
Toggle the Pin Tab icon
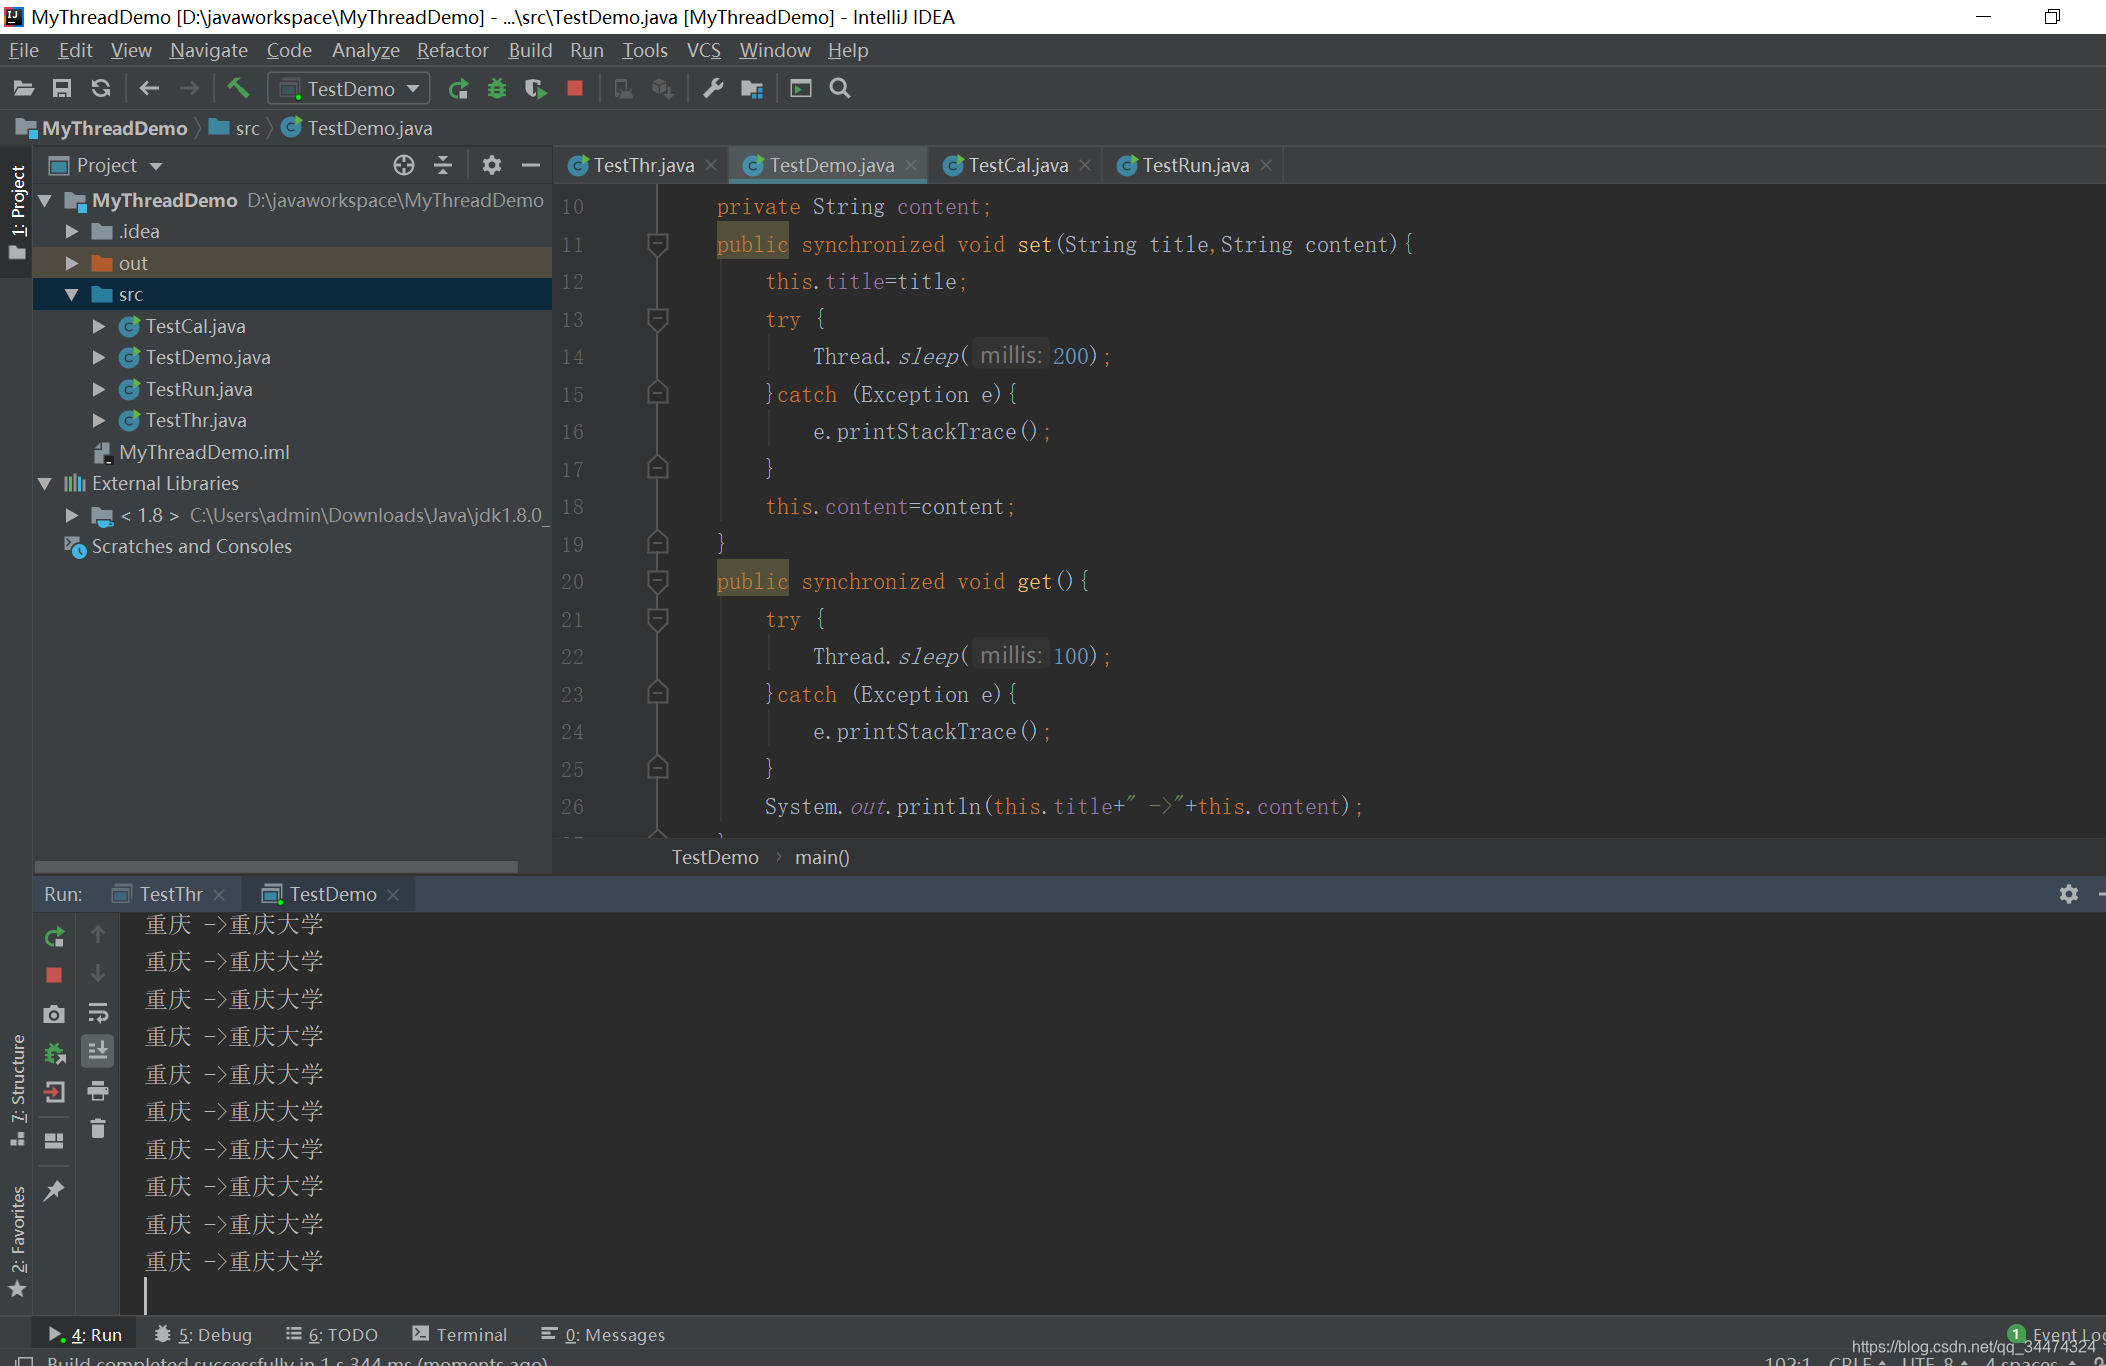click(54, 1190)
